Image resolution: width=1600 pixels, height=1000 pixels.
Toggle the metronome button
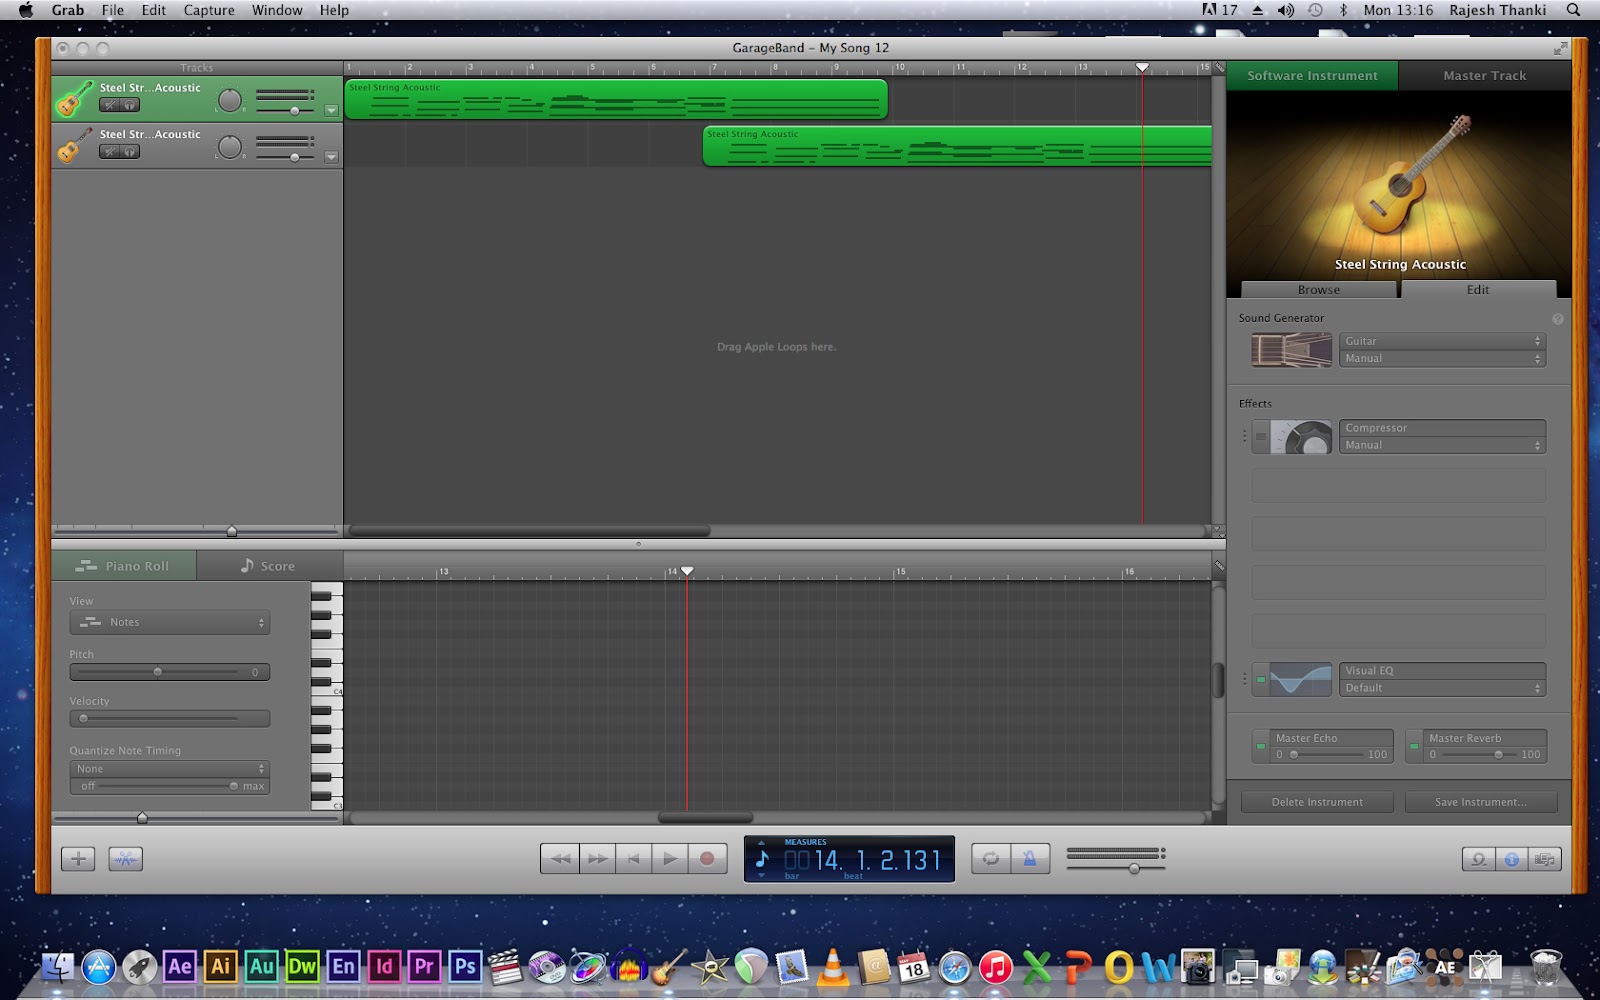point(1030,858)
